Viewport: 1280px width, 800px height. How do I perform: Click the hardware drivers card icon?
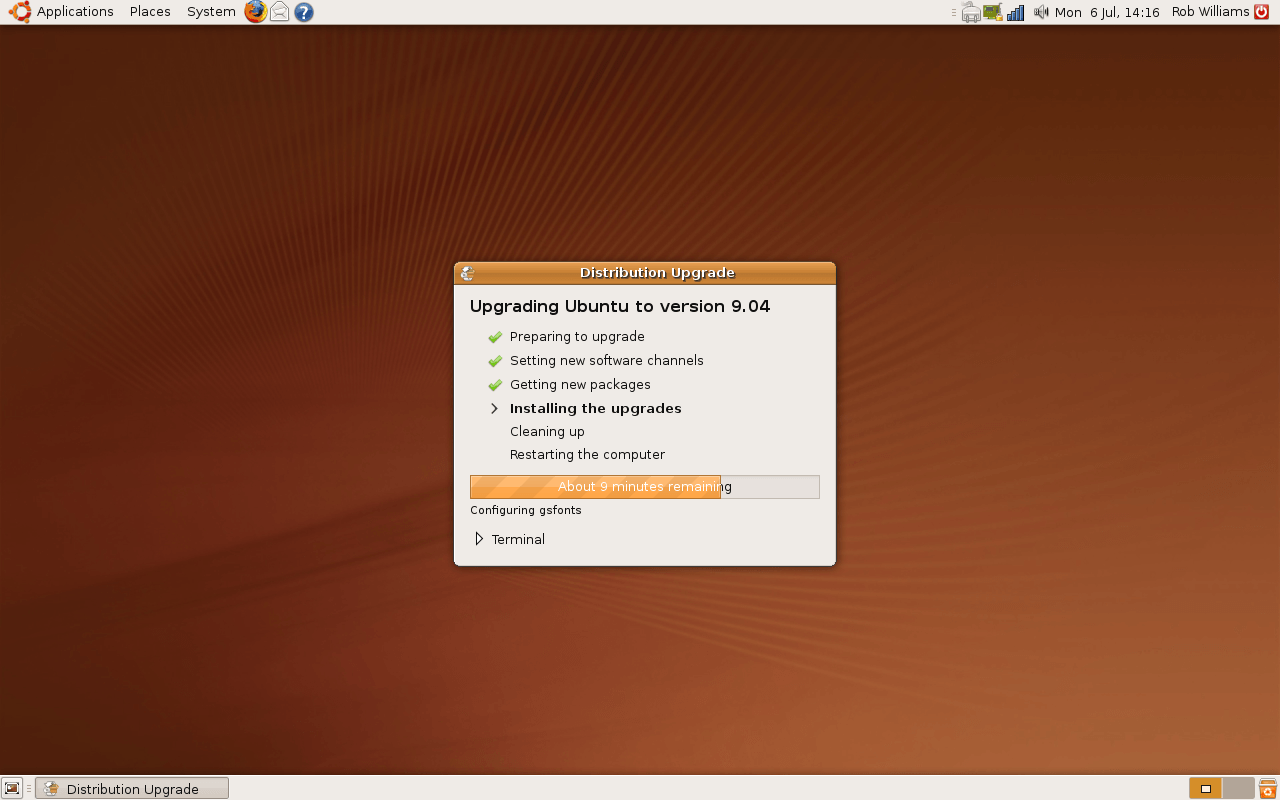tap(993, 12)
